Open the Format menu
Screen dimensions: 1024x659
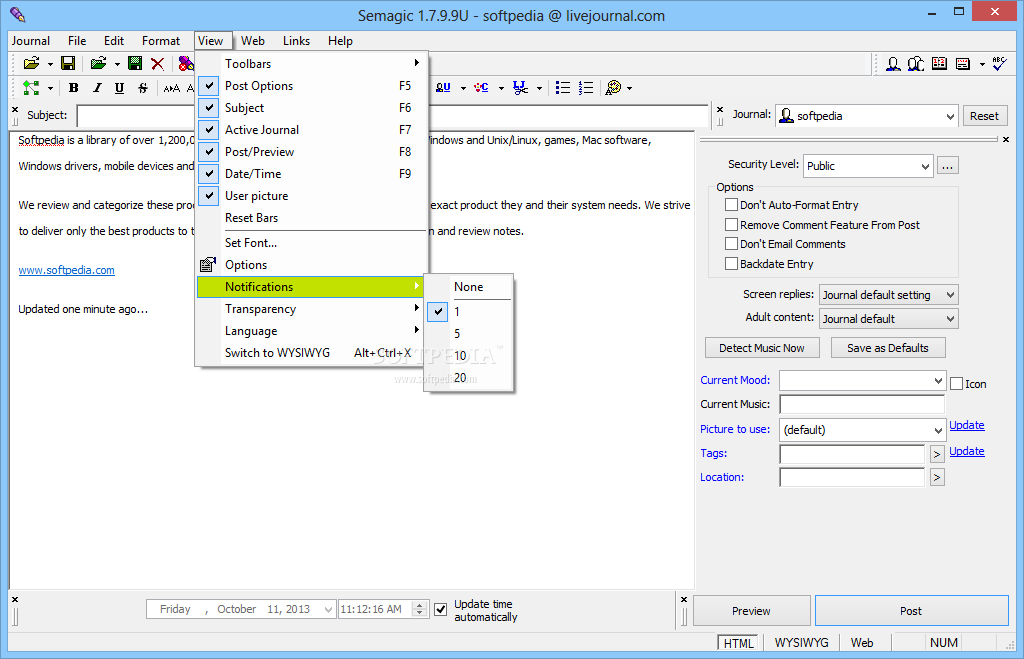161,40
